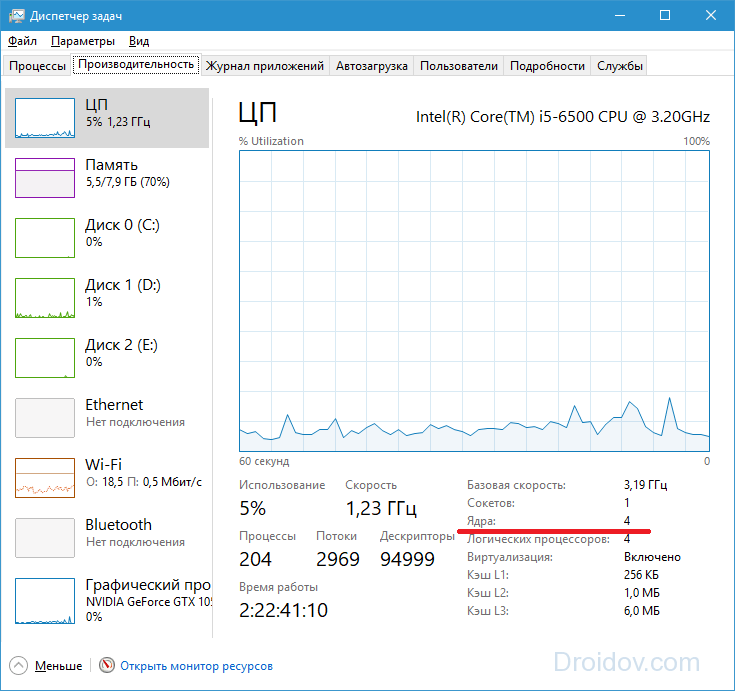
Task: Click the Диск 2 (E:) label
Action: 122,345
